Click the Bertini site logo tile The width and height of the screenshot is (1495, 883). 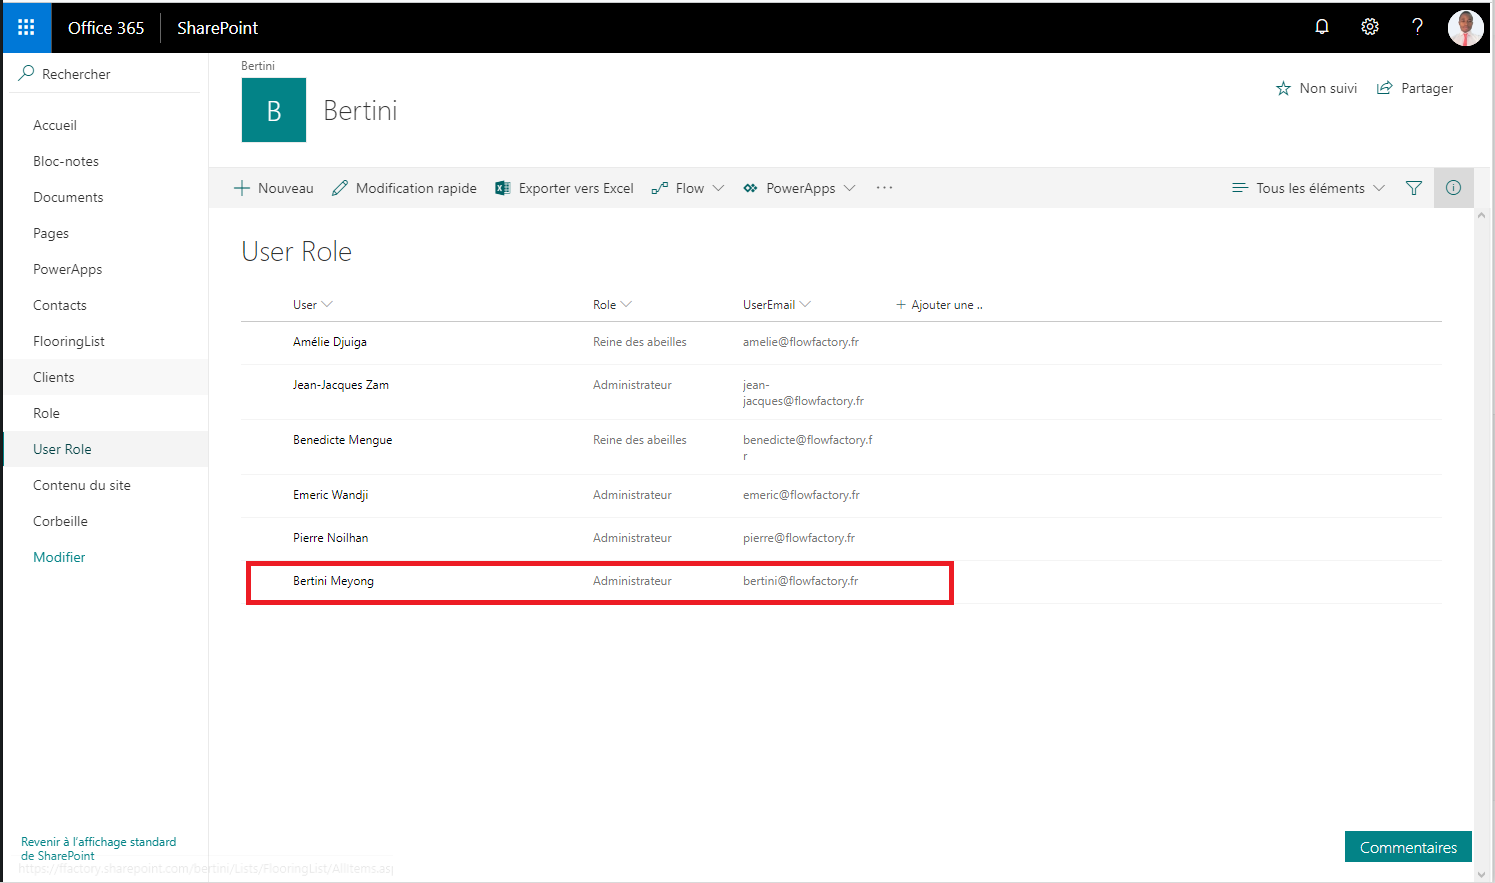274,110
